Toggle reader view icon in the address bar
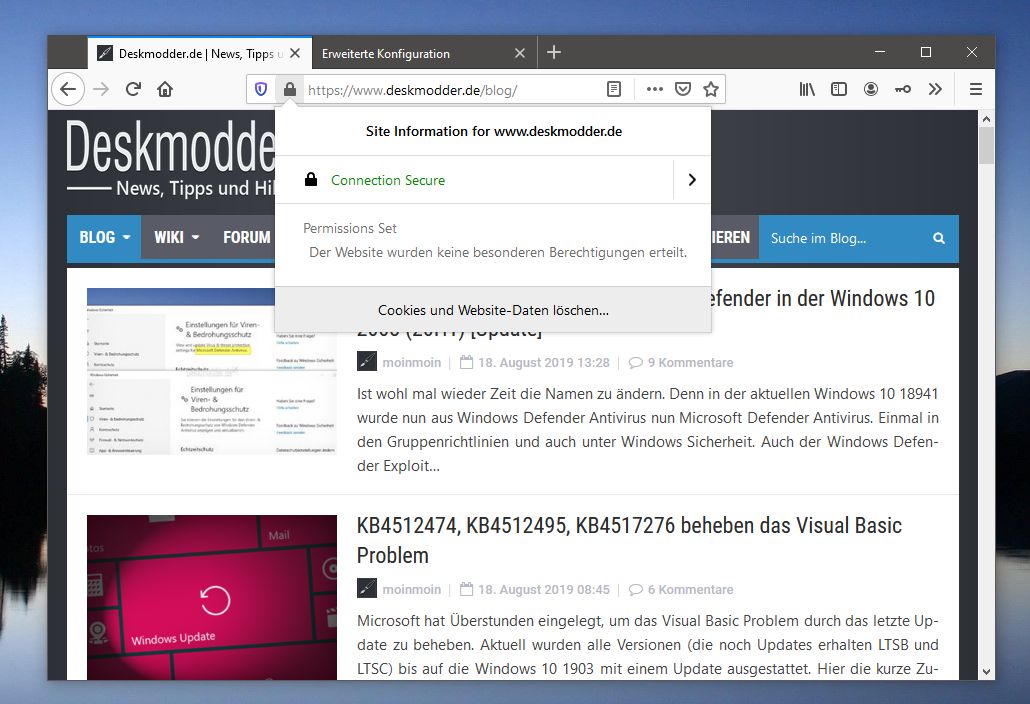1030x704 pixels. click(614, 89)
